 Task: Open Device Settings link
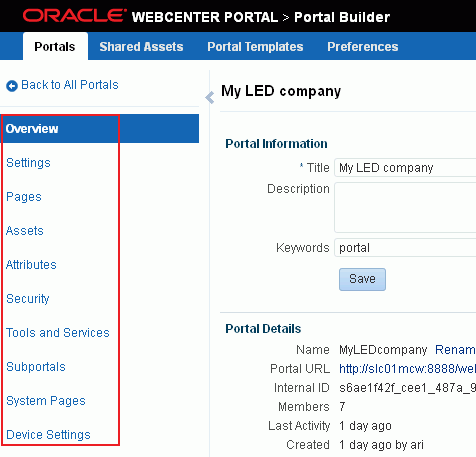(x=48, y=435)
